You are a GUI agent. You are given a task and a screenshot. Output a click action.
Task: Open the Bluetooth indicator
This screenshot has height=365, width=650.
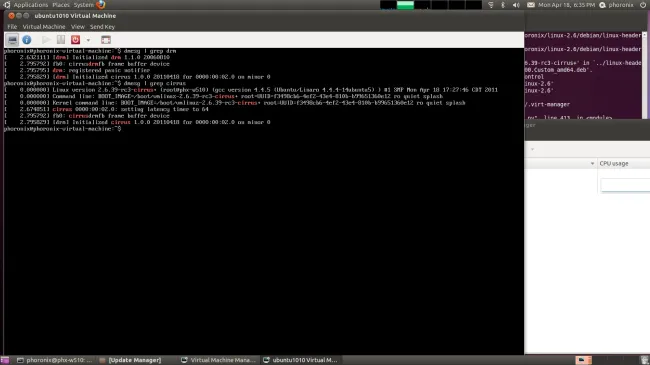(503, 5)
